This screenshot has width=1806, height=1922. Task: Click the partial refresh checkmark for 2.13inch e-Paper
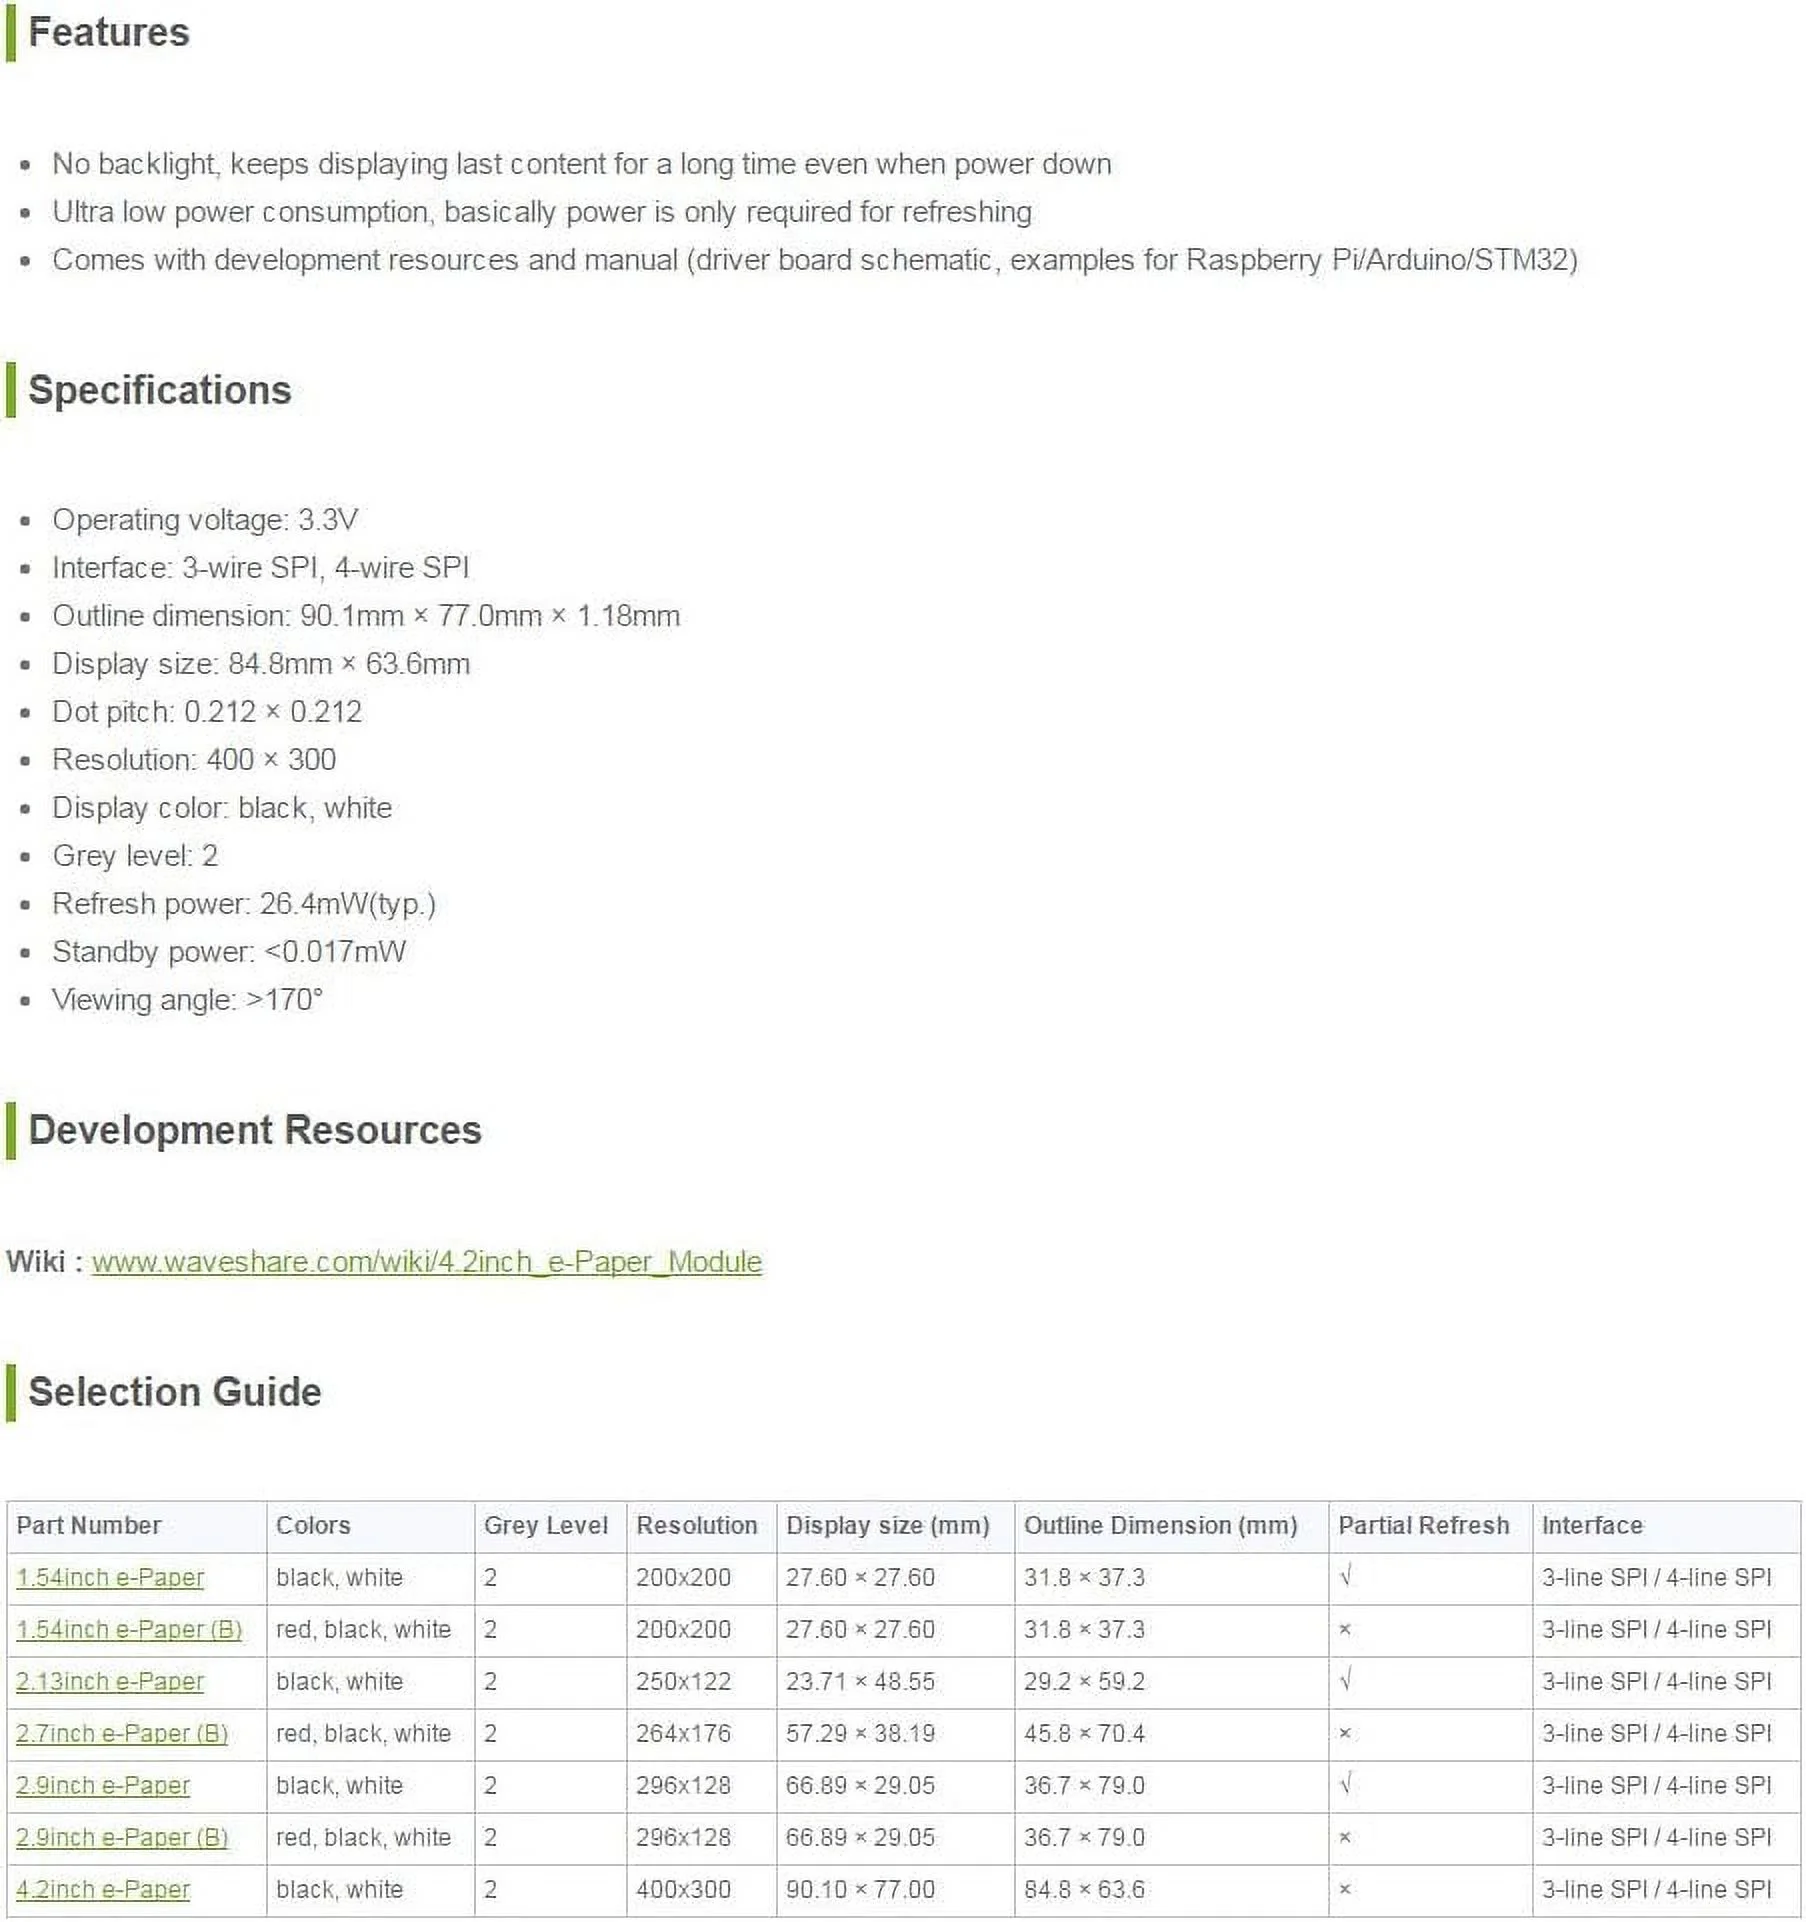pos(1346,1681)
